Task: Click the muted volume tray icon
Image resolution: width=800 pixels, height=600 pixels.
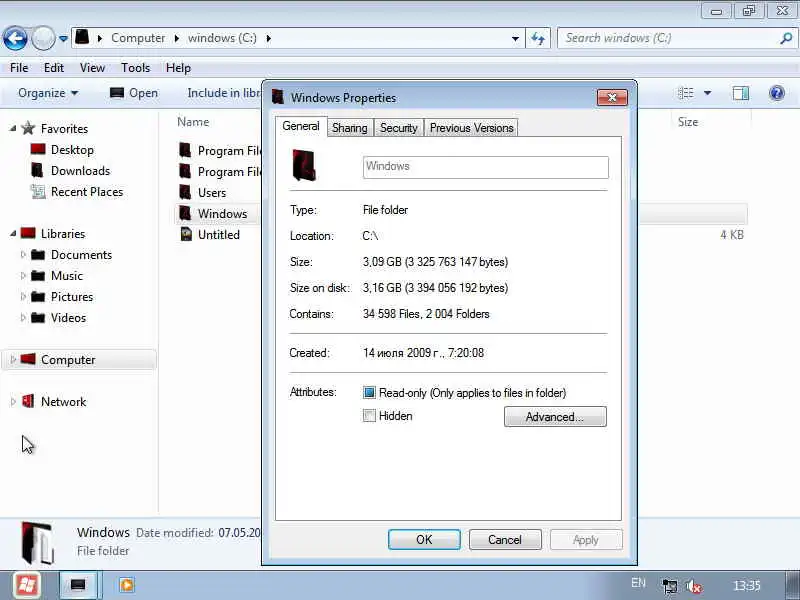Action: coord(694,586)
